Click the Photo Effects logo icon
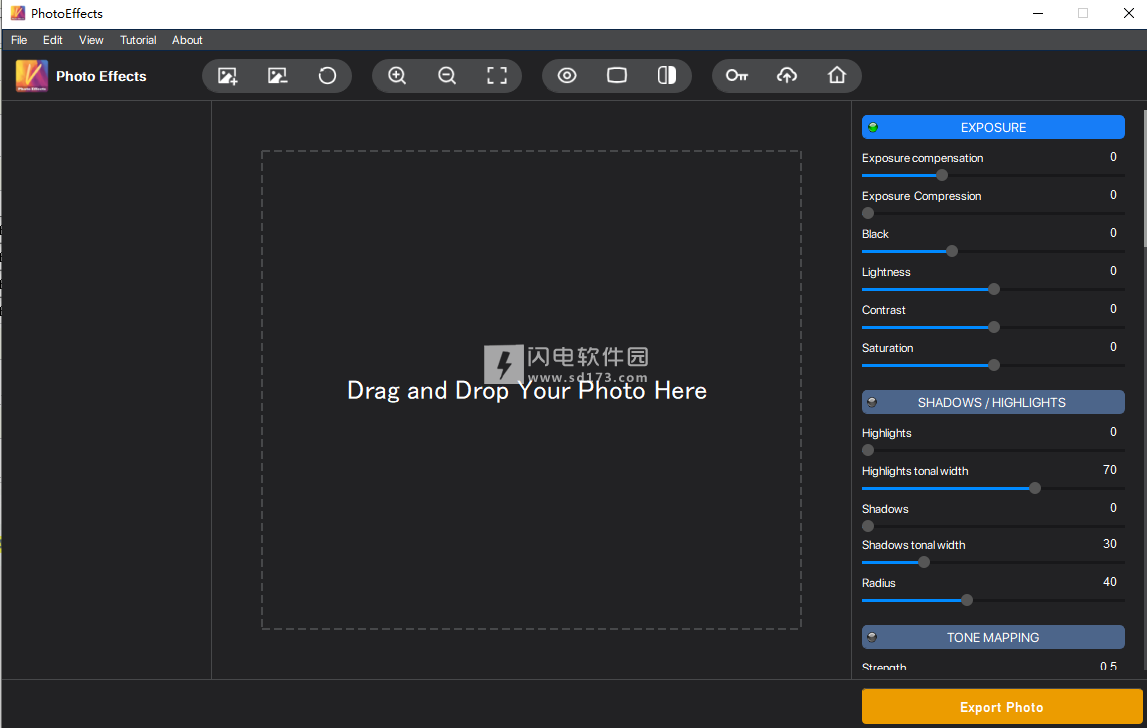Viewport: 1147px width, 728px height. coord(31,75)
